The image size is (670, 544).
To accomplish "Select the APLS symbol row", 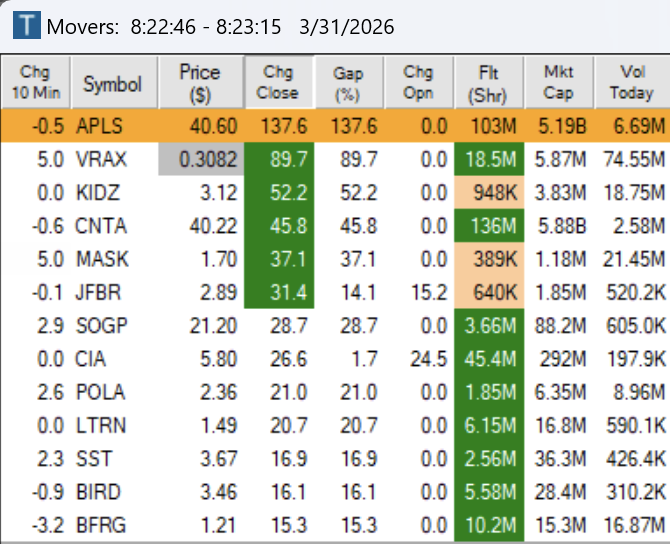I will click(335, 126).
